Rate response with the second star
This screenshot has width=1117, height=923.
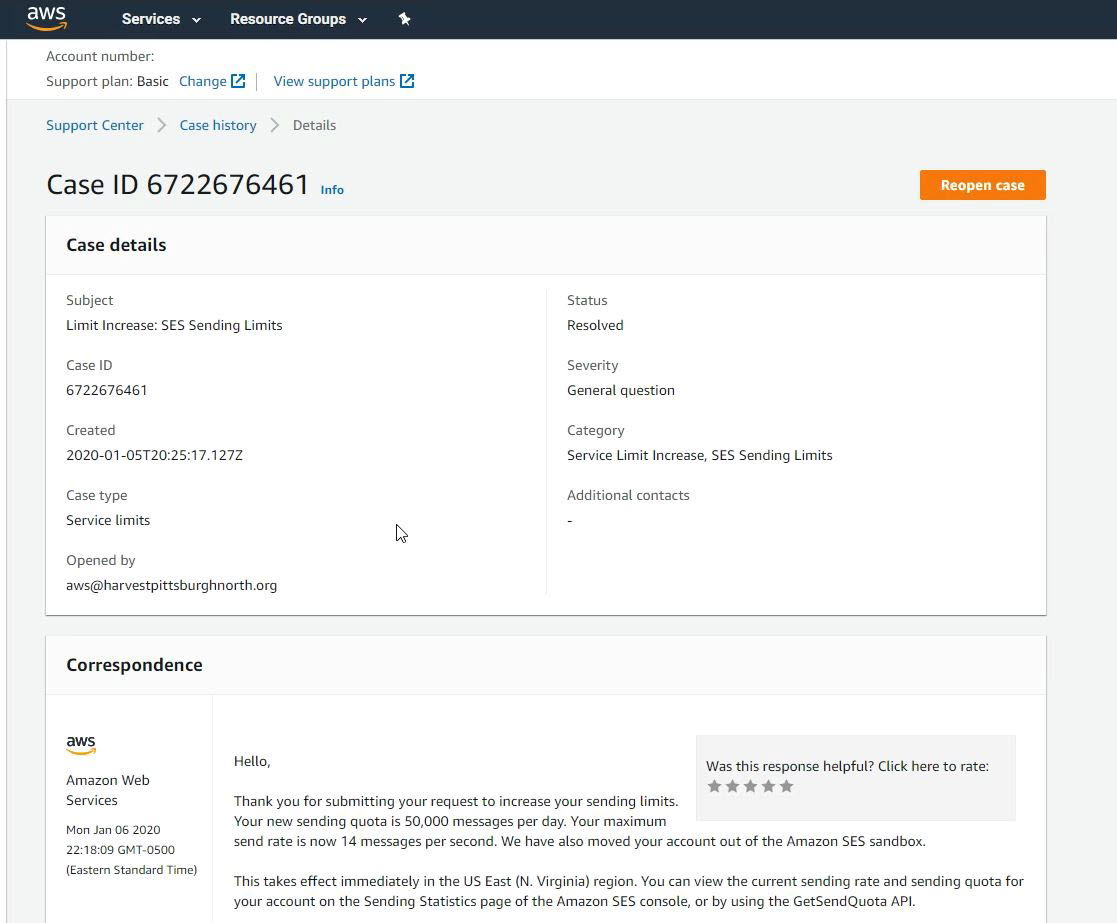pos(732,786)
